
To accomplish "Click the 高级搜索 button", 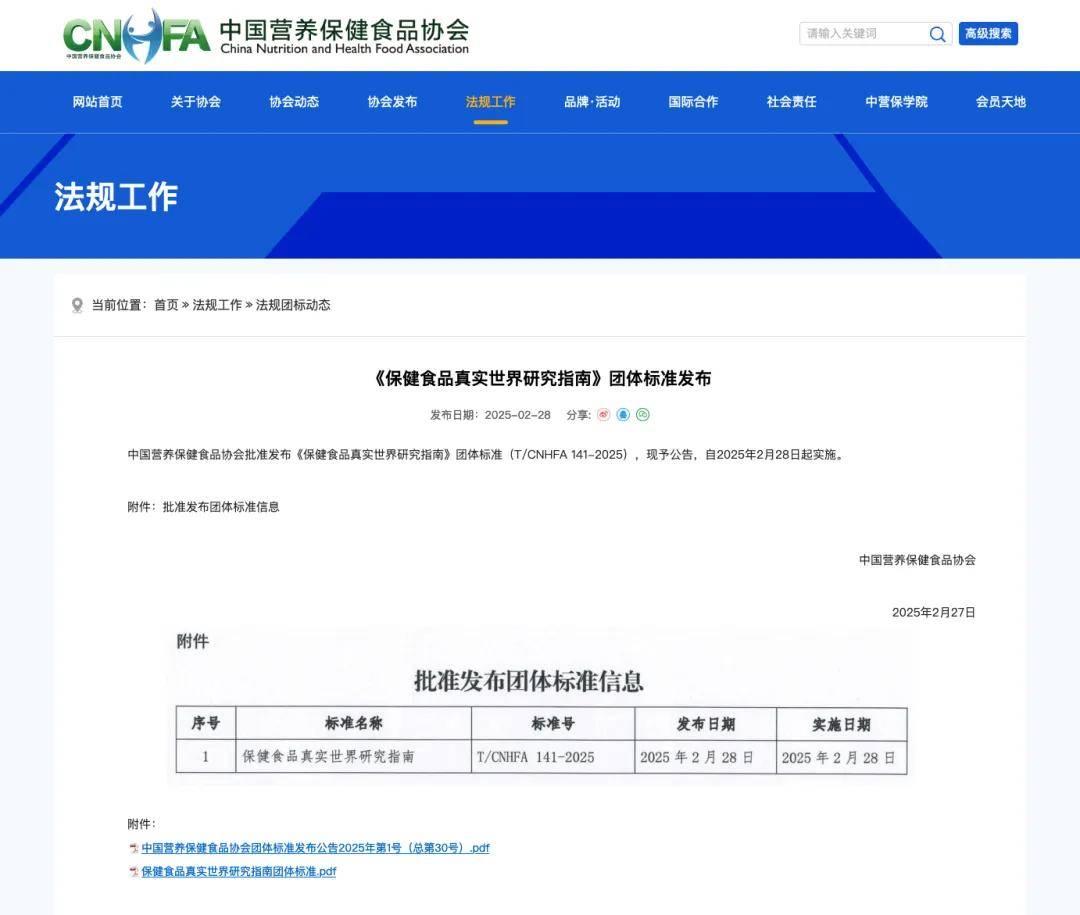I will pos(988,34).
